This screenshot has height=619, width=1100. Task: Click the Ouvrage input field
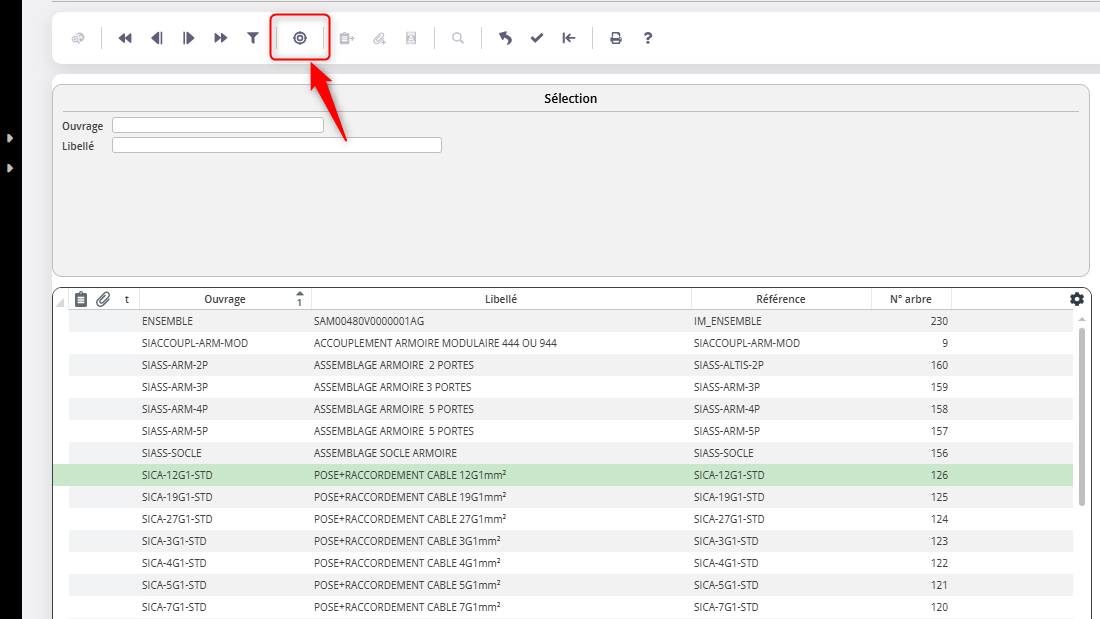217,125
